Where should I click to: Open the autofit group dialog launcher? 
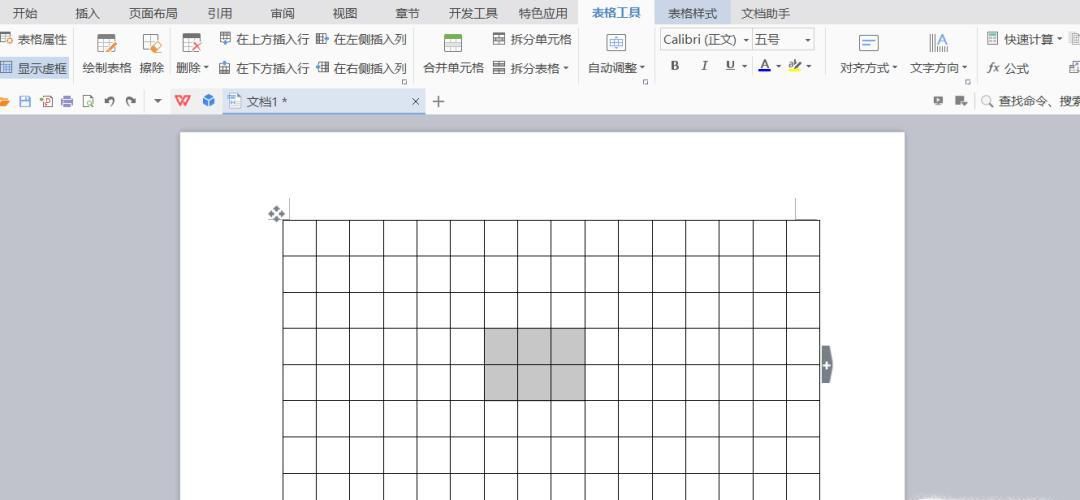[x=645, y=82]
